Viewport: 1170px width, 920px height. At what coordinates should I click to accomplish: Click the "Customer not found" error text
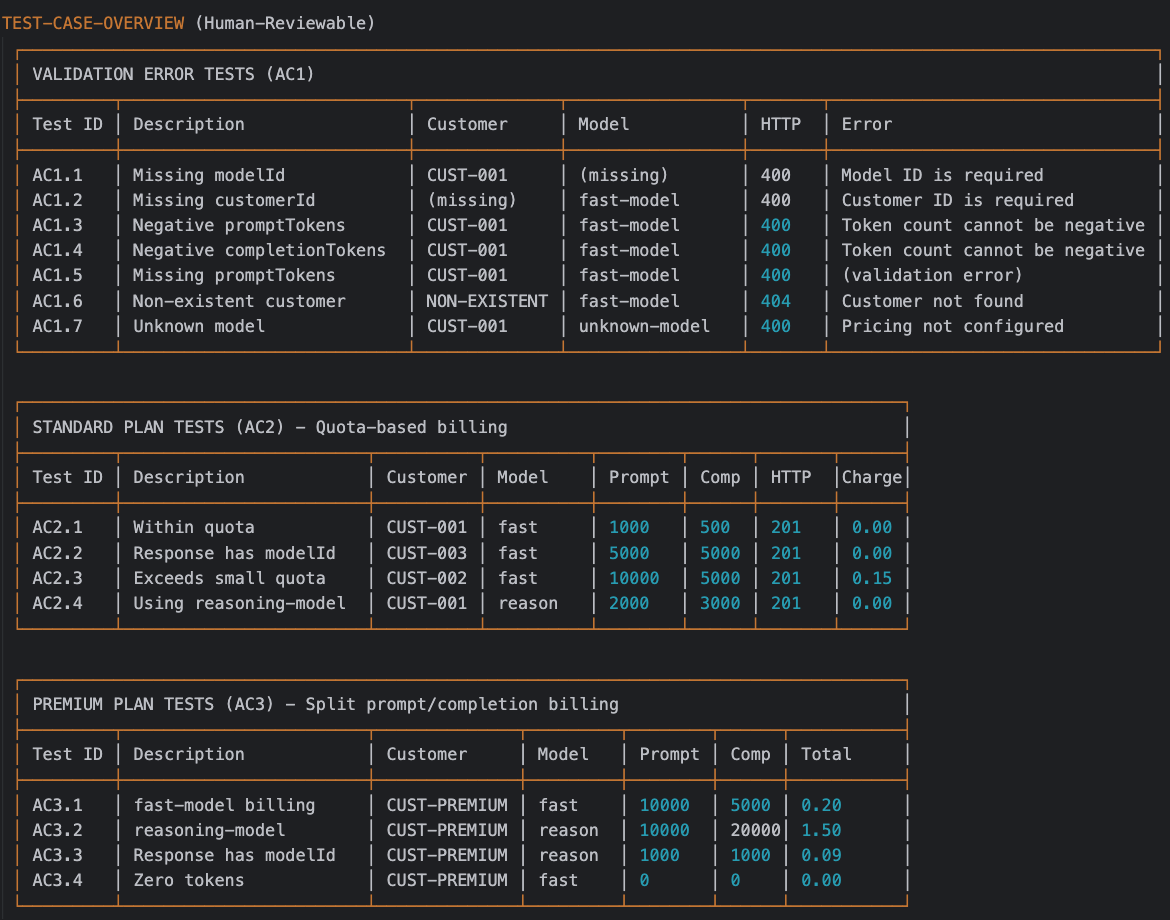[x=932, y=301]
